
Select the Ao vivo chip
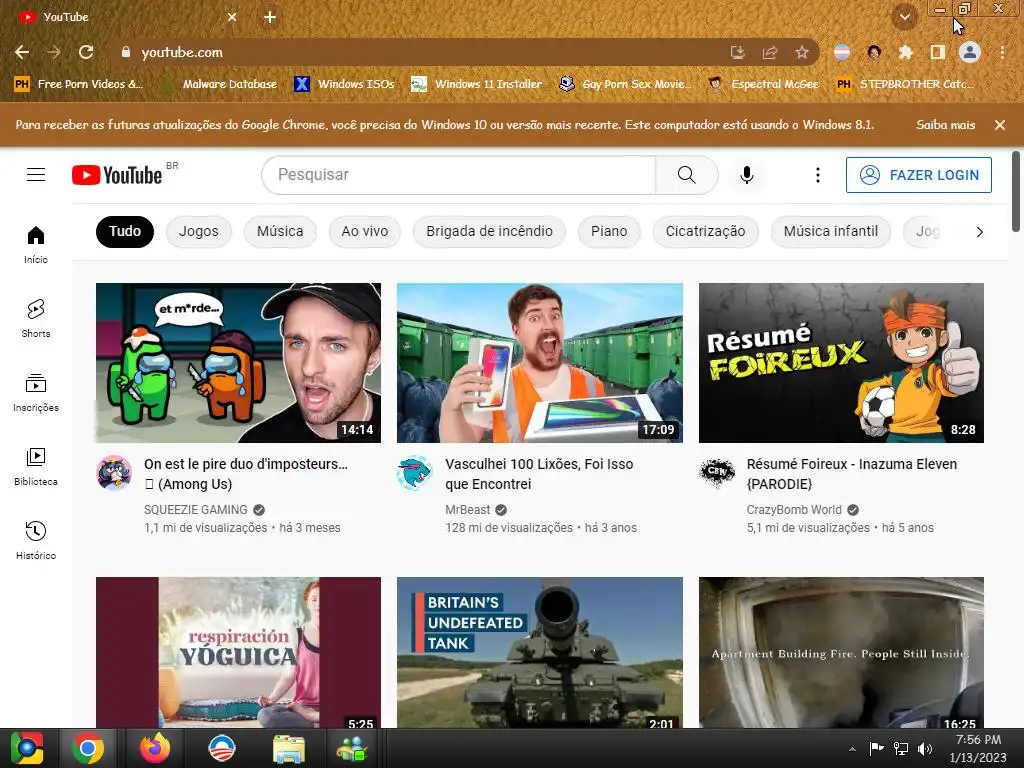[364, 232]
